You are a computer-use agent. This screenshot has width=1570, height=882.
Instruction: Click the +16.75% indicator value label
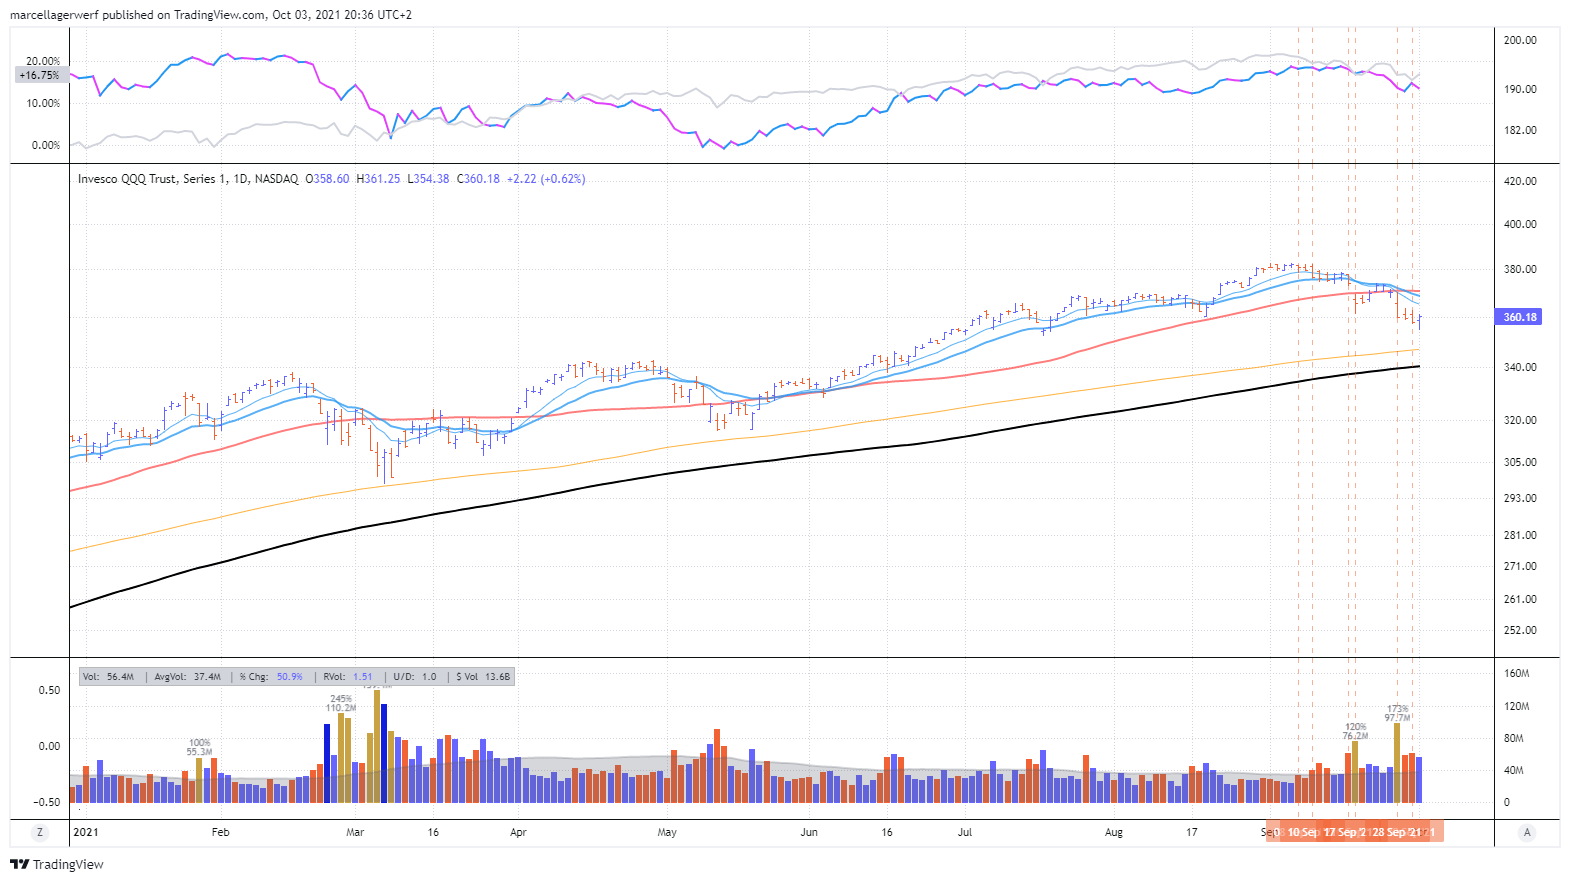[x=39, y=75]
